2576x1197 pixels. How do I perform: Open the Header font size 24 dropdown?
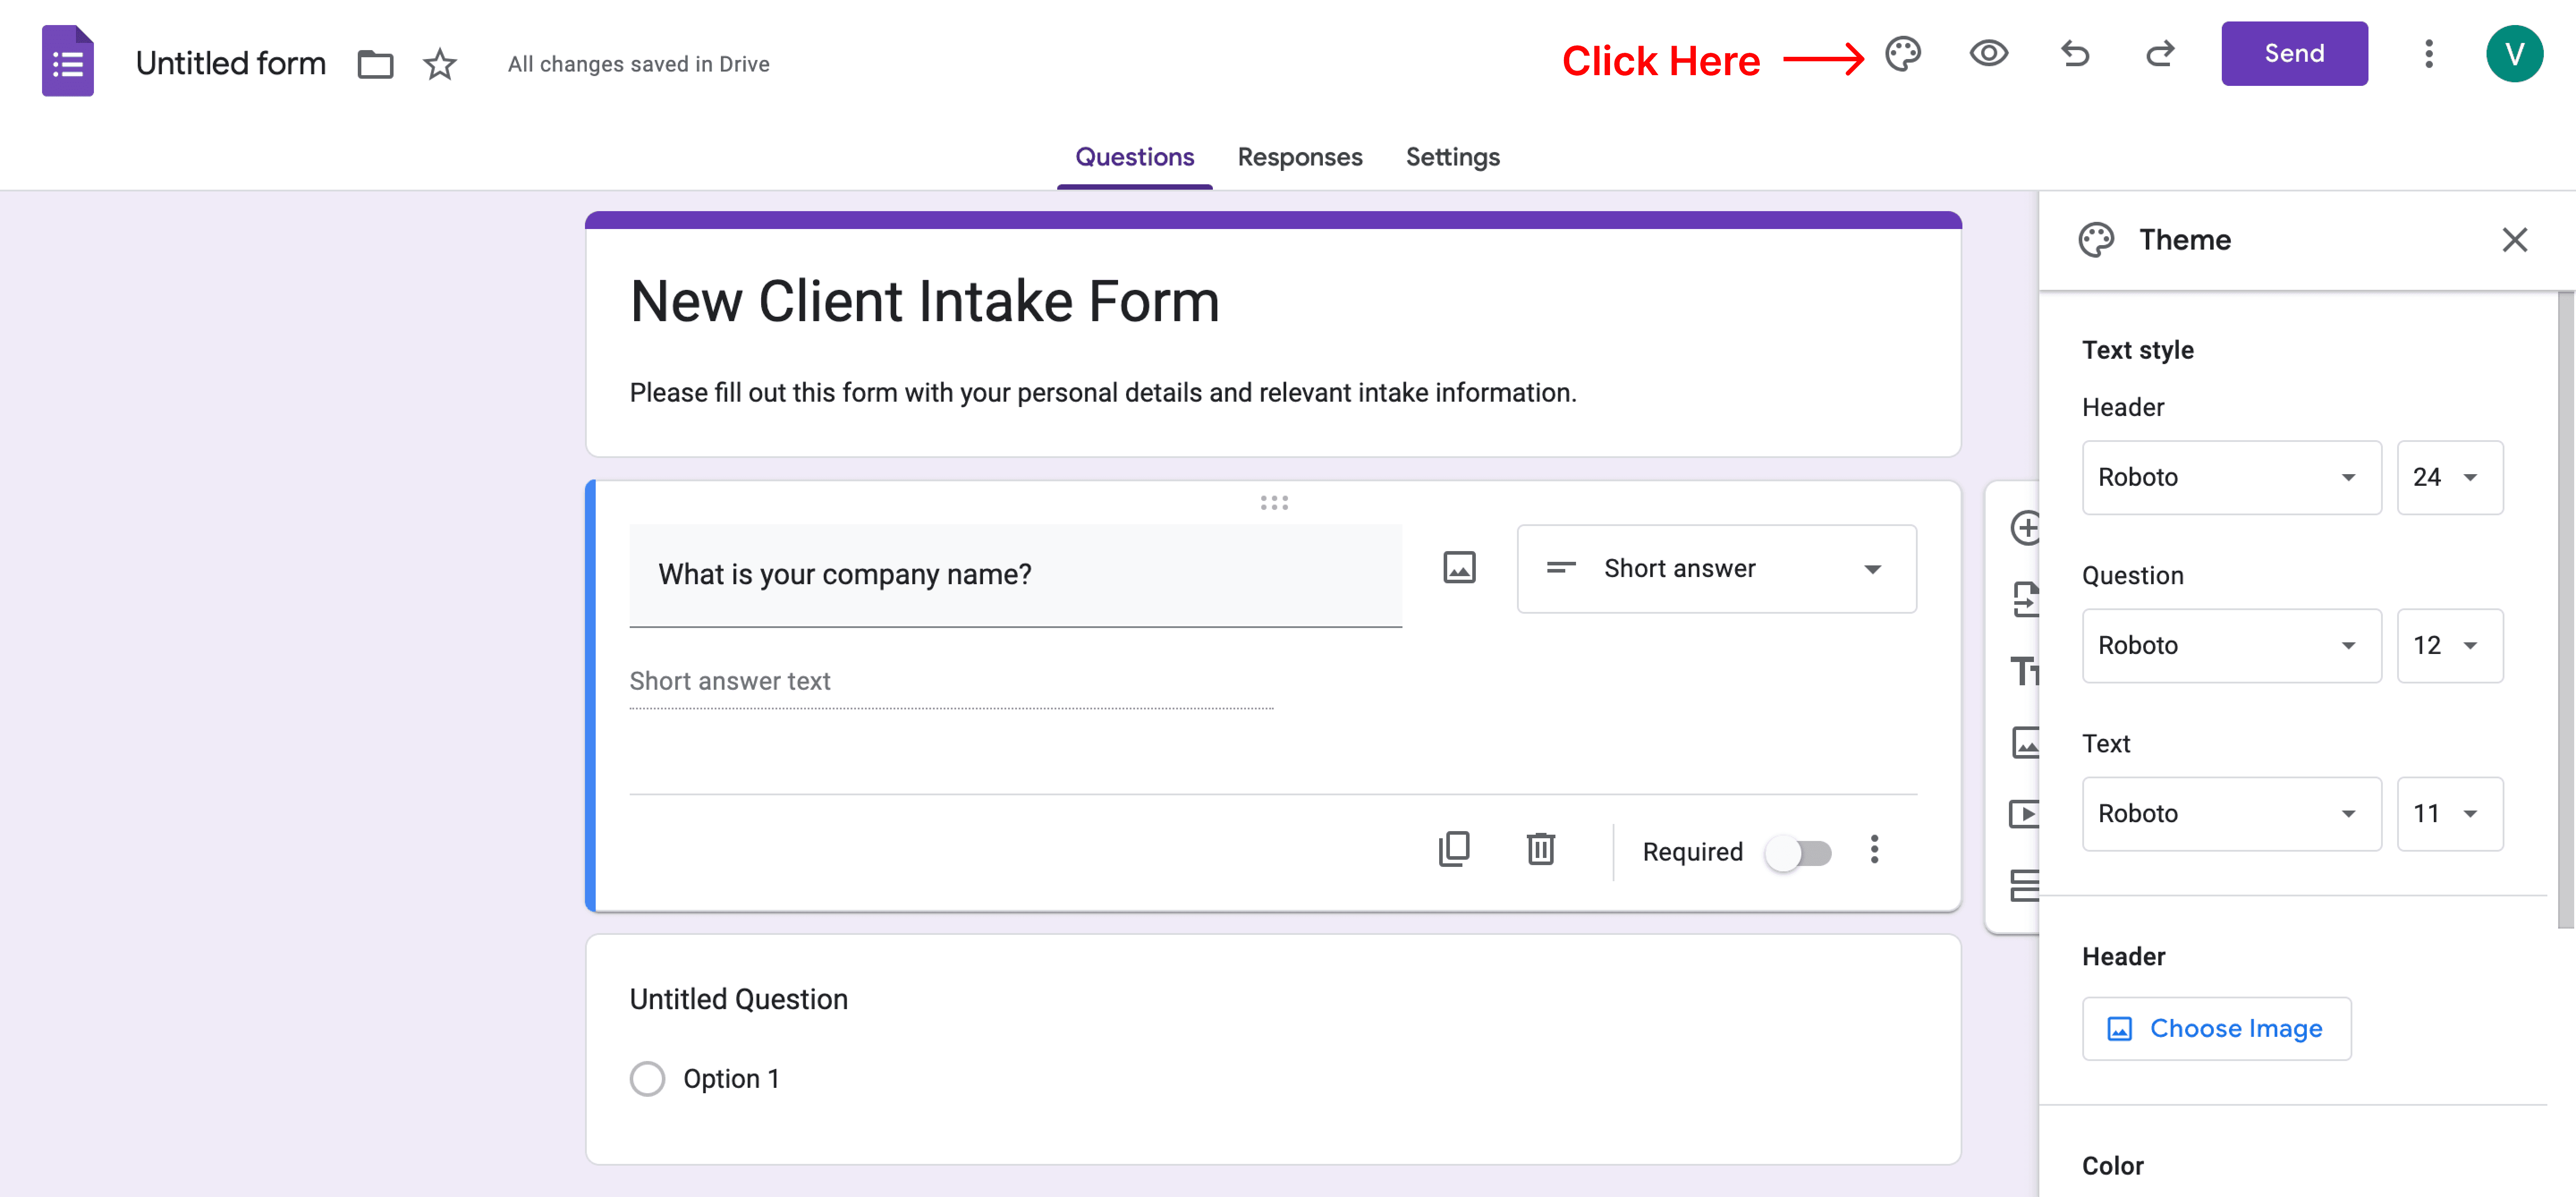[x=2449, y=478]
